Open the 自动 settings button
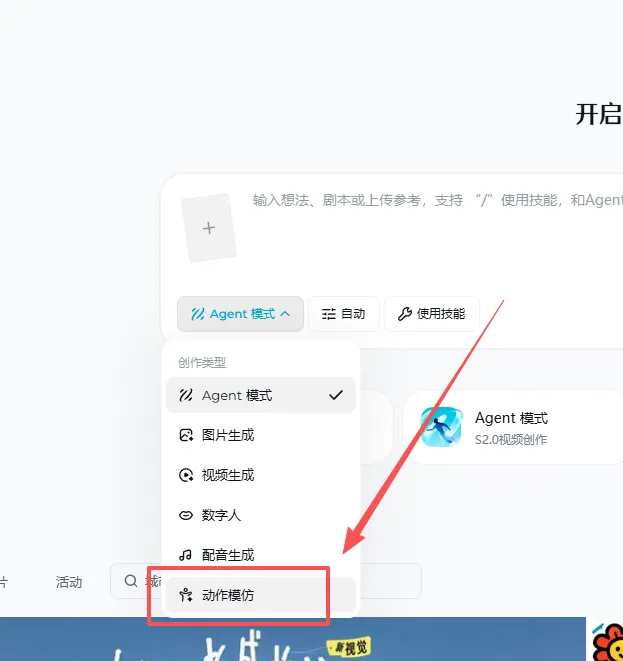Screen dimensions: 623x661 [344, 314]
